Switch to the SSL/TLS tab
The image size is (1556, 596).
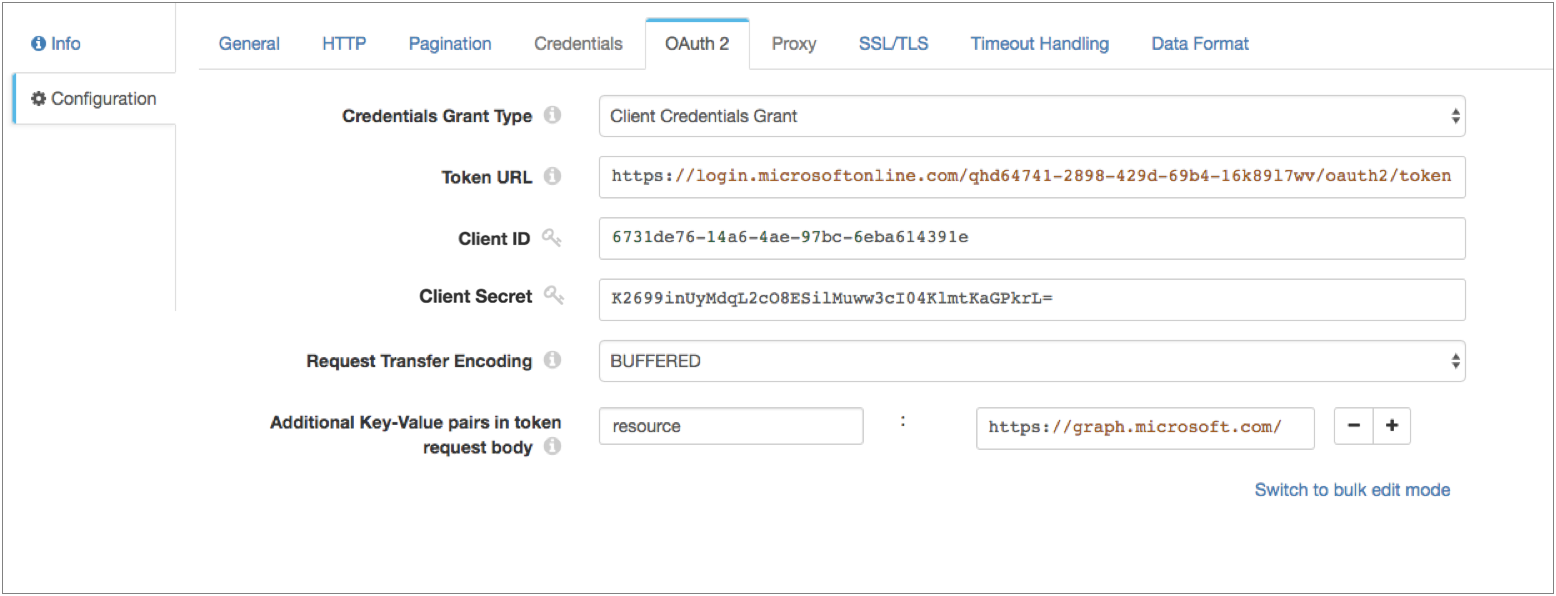point(892,43)
